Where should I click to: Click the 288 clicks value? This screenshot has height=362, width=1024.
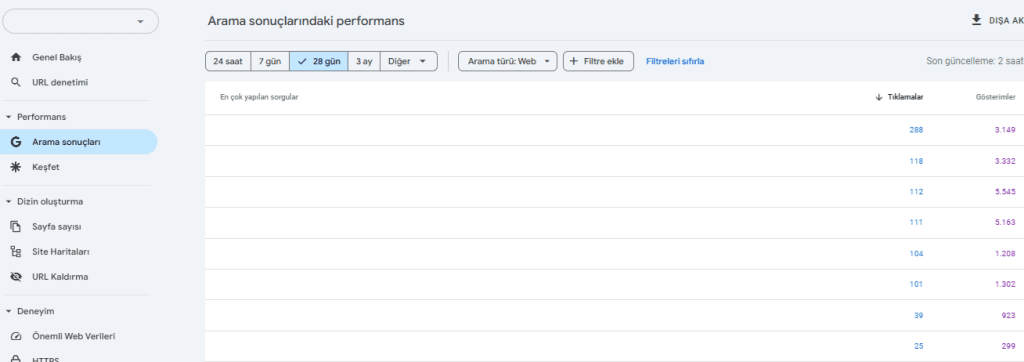916,130
